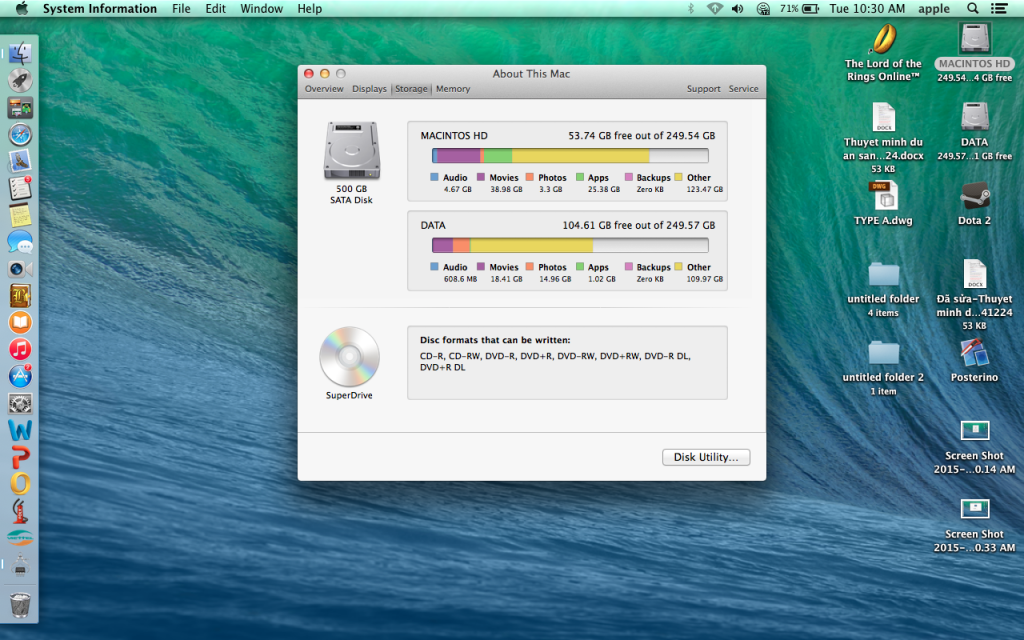Click the MACINTOS HD storage usage bar
Screen dimensions: 1024x640
click(x=570, y=155)
